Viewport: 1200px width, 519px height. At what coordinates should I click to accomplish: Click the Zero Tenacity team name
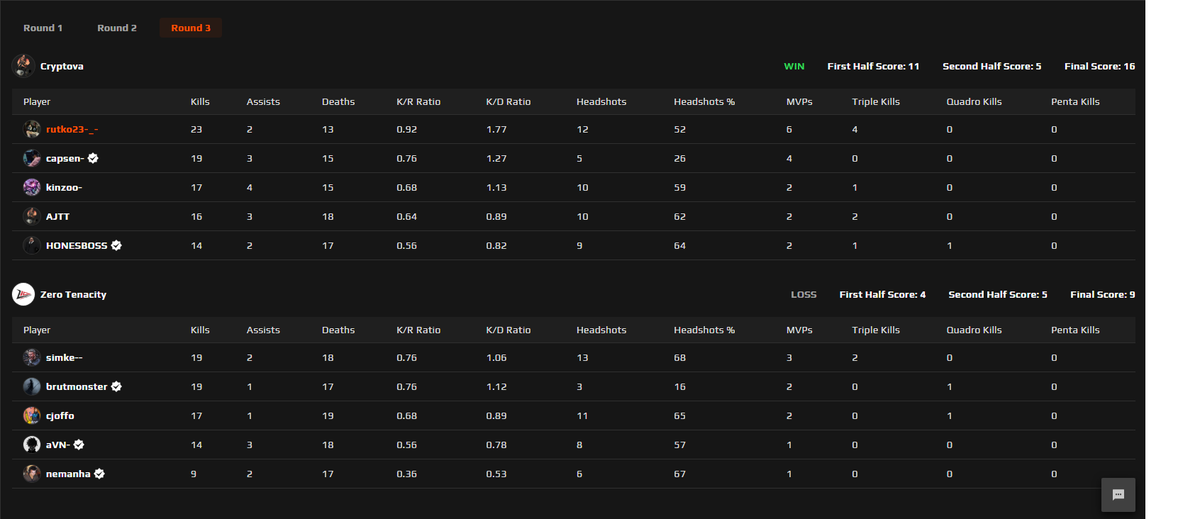tap(73, 294)
